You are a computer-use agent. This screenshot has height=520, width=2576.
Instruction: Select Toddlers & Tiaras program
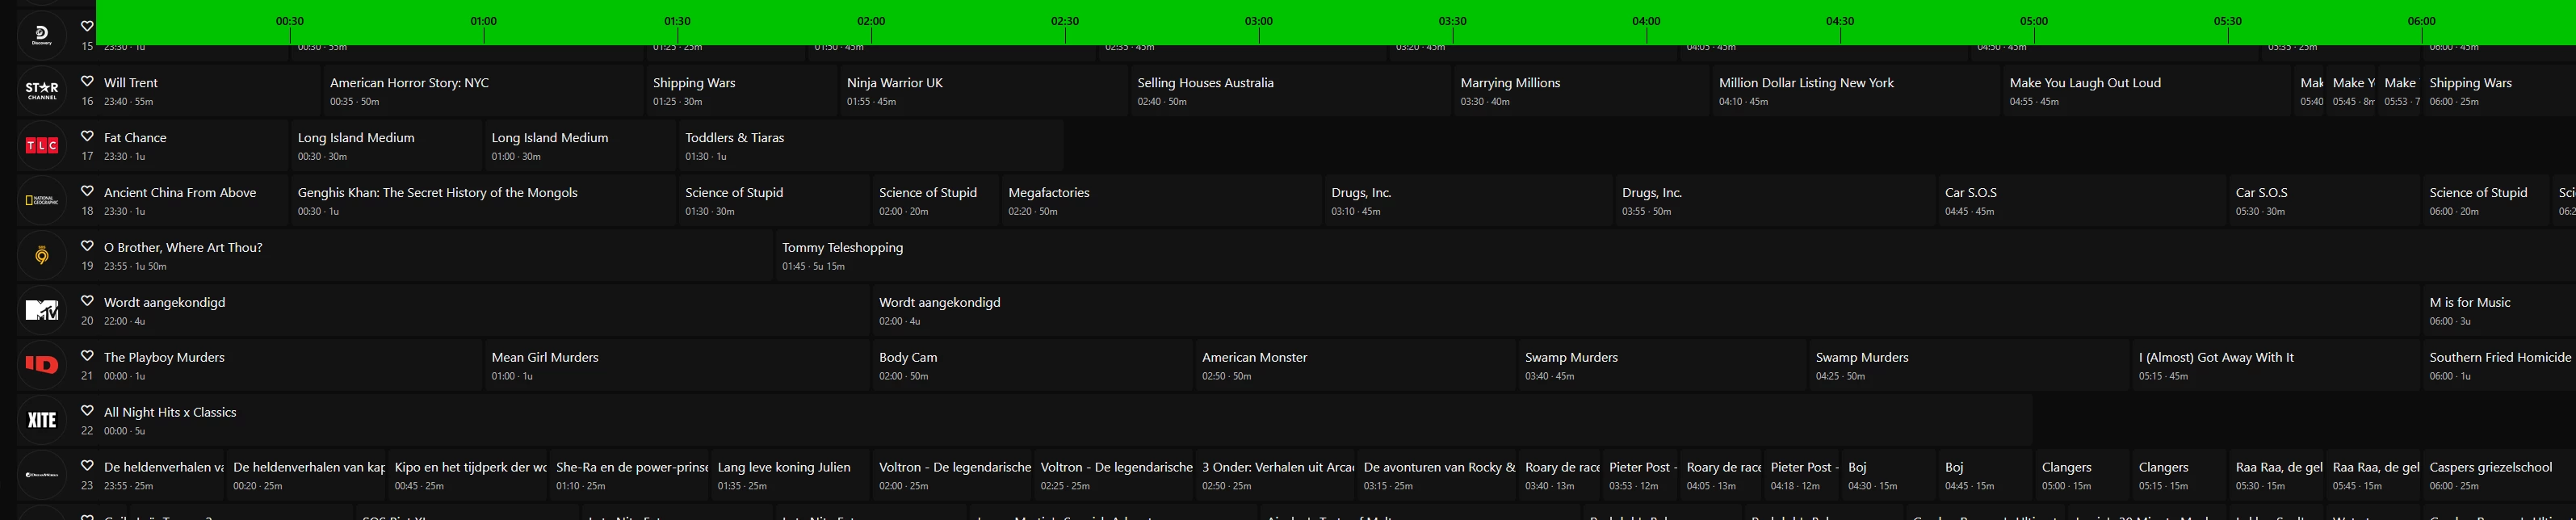point(870,146)
